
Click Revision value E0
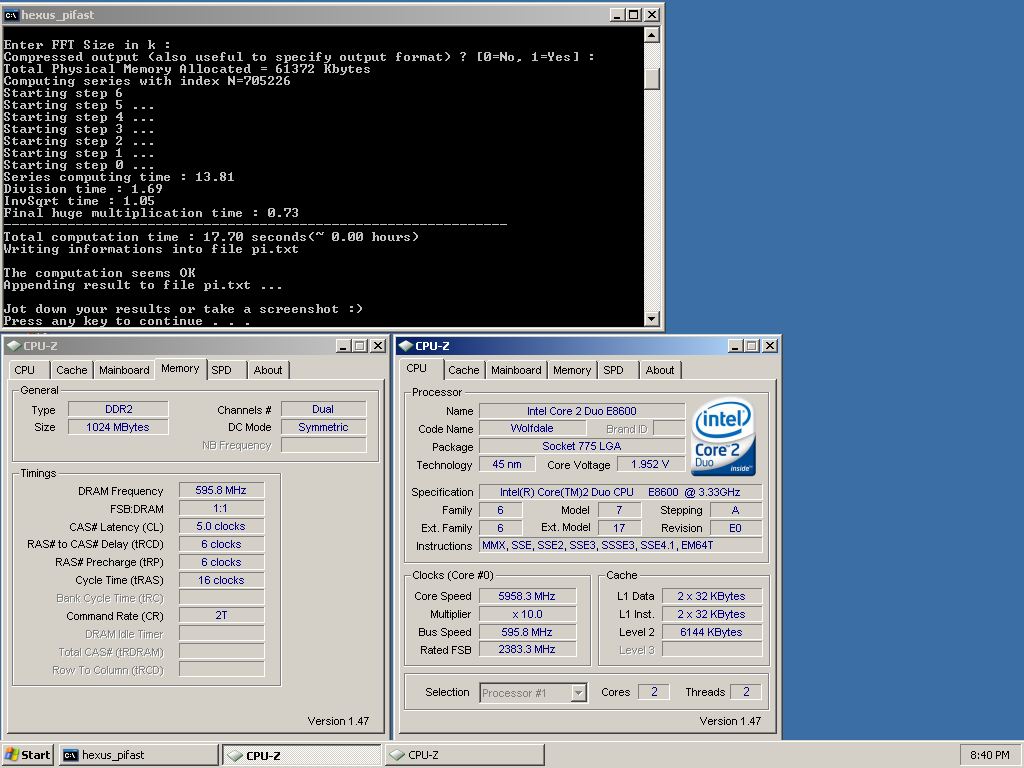coord(736,528)
